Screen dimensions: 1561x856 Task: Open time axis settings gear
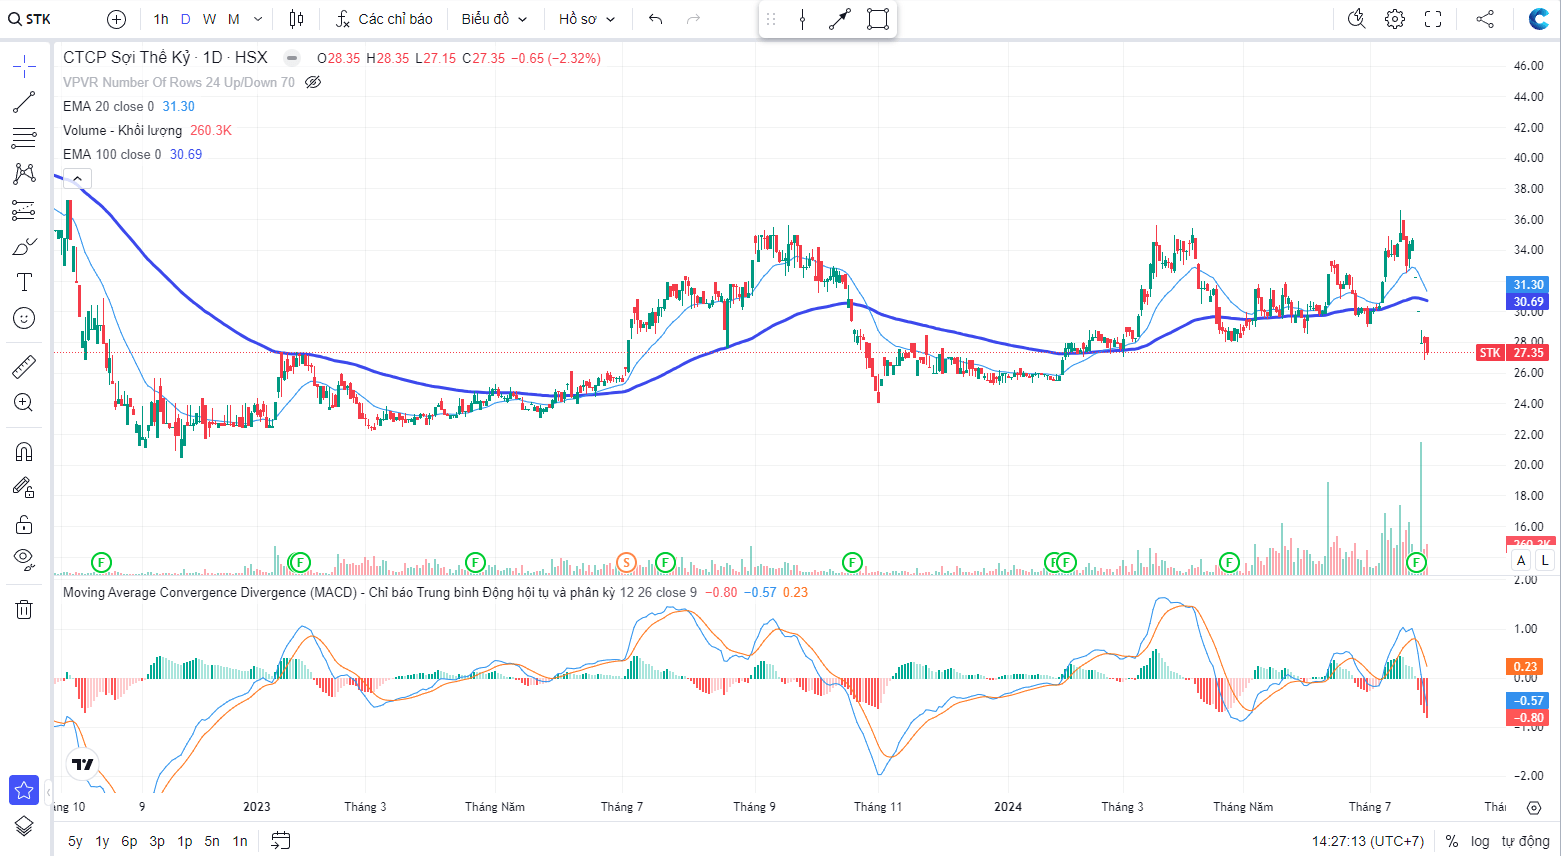(x=1534, y=807)
